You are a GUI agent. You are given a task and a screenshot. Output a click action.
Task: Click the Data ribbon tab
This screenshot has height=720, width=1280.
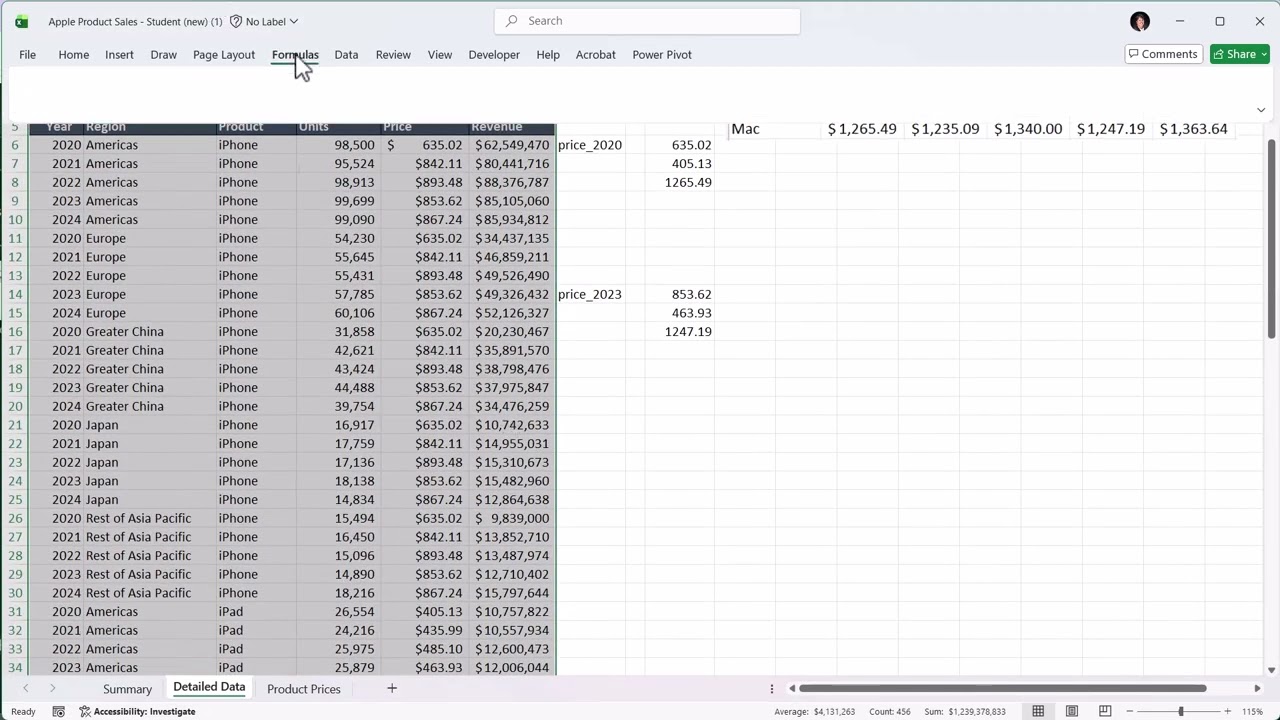click(x=346, y=55)
